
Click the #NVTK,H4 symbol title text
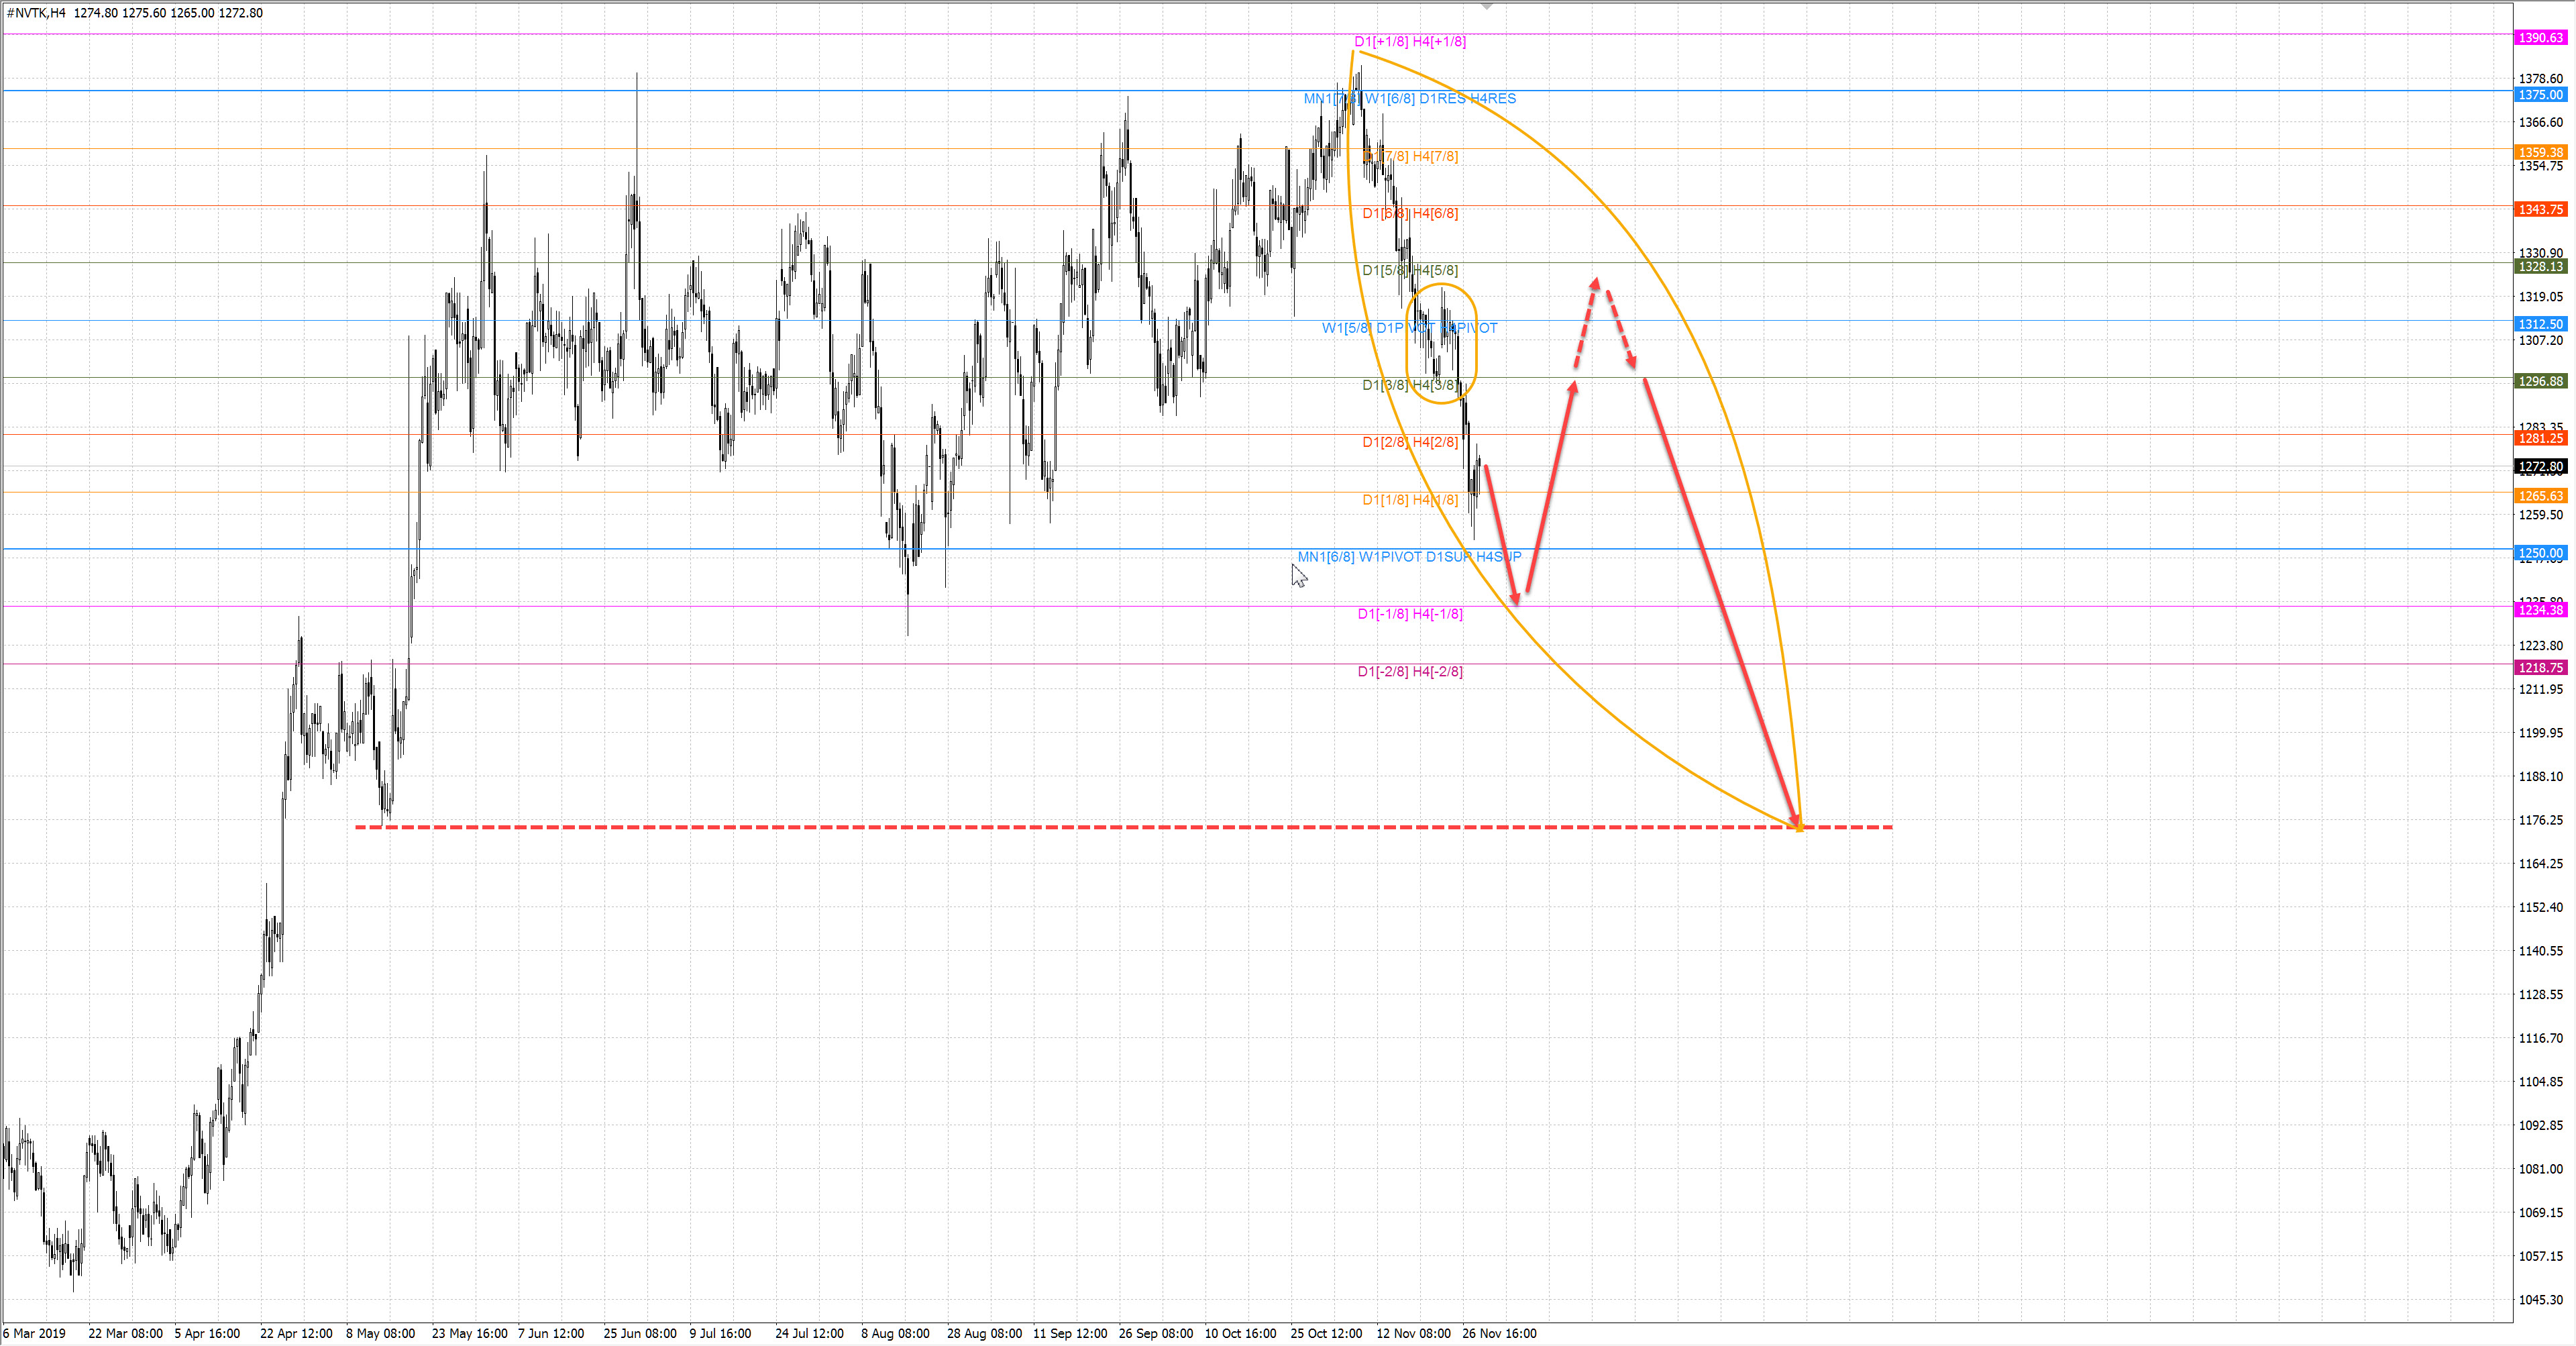point(37,13)
